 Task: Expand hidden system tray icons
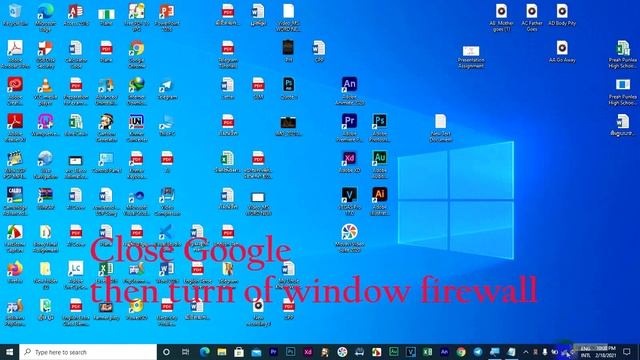[x=526, y=352]
